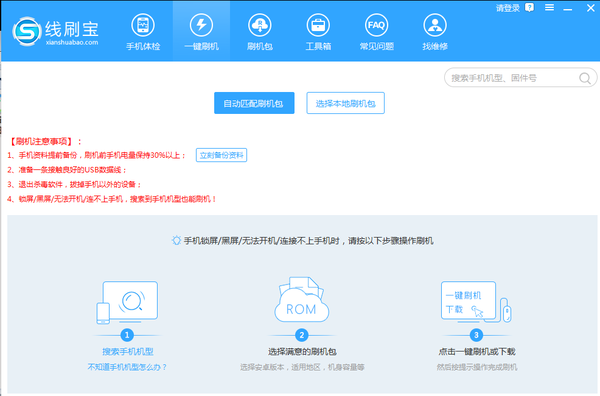Click the lightbulb tip icon
The height and width of the screenshot is (396, 600).
[x=176, y=241]
